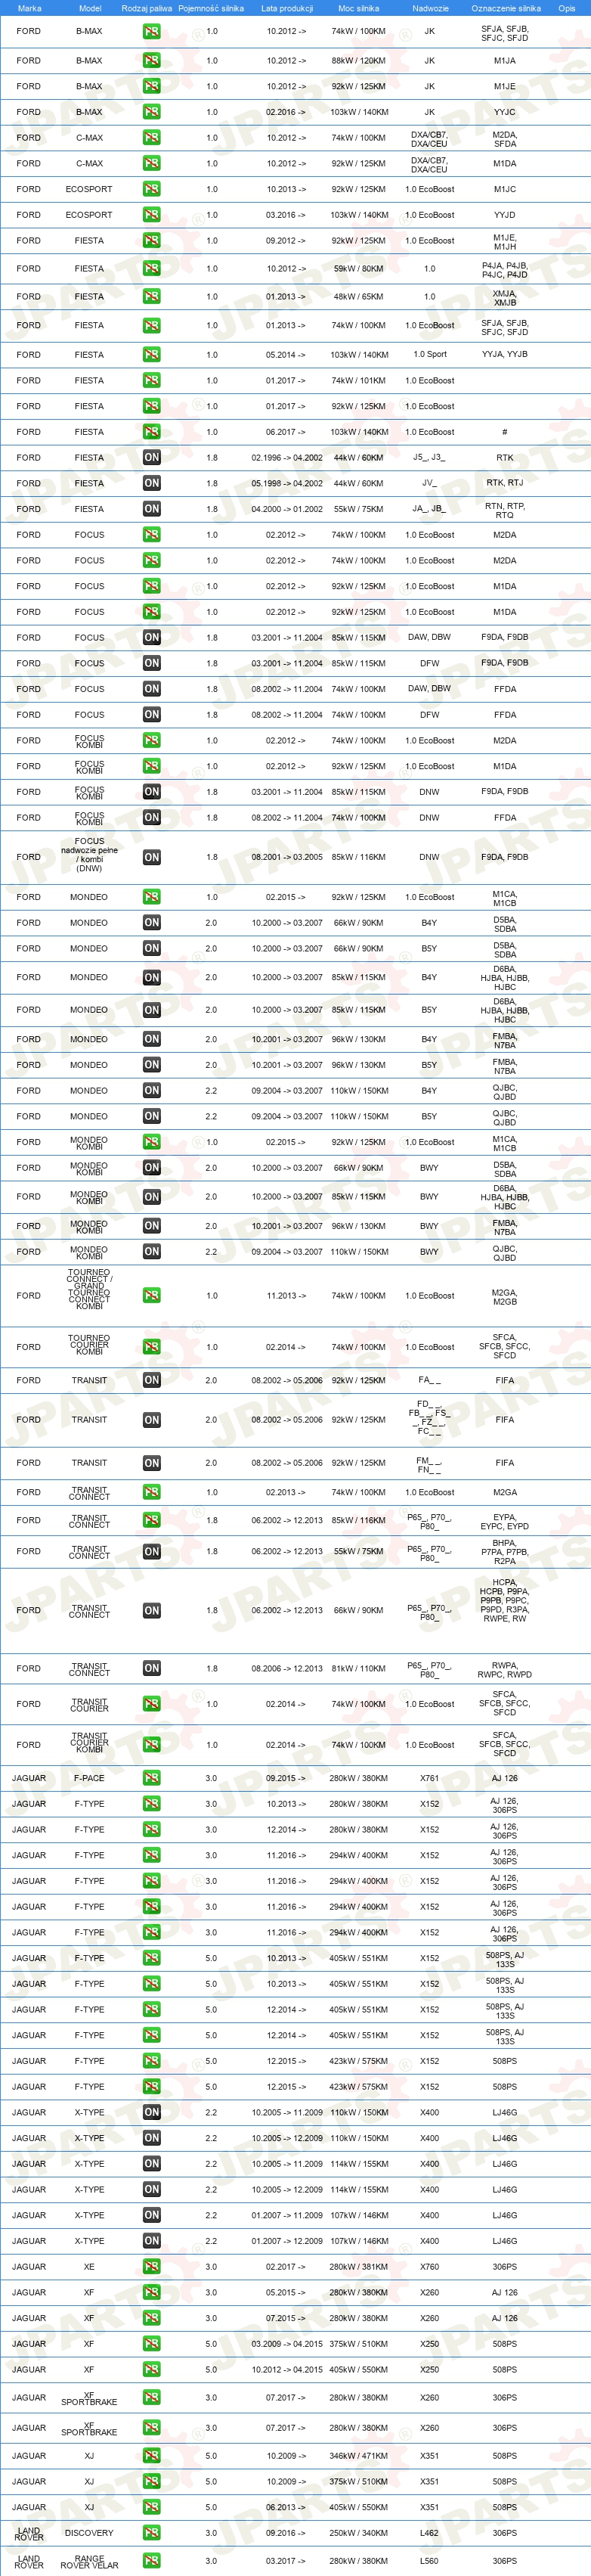This screenshot has width=591, height=2576.
Task: Click the 'L462' body cell
Action: (429, 2533)
